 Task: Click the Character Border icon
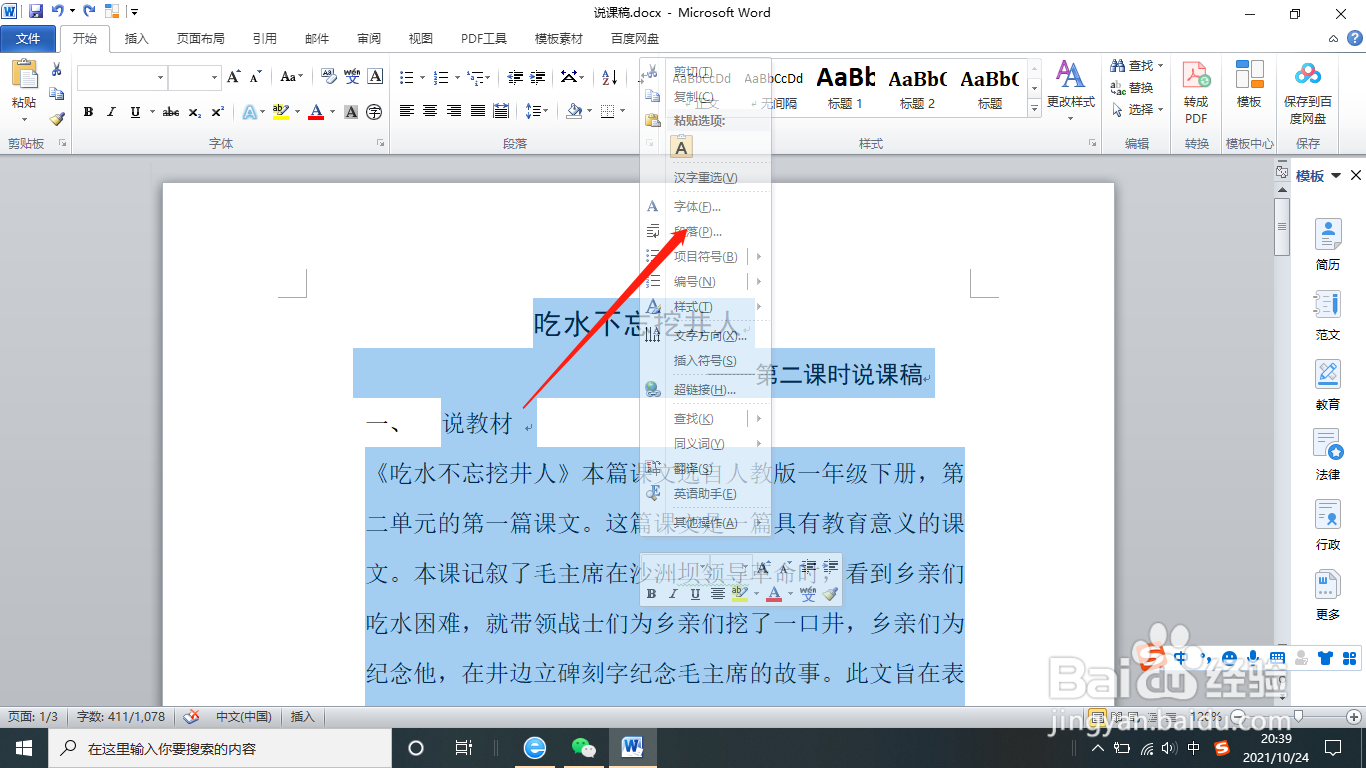(375, 77)
